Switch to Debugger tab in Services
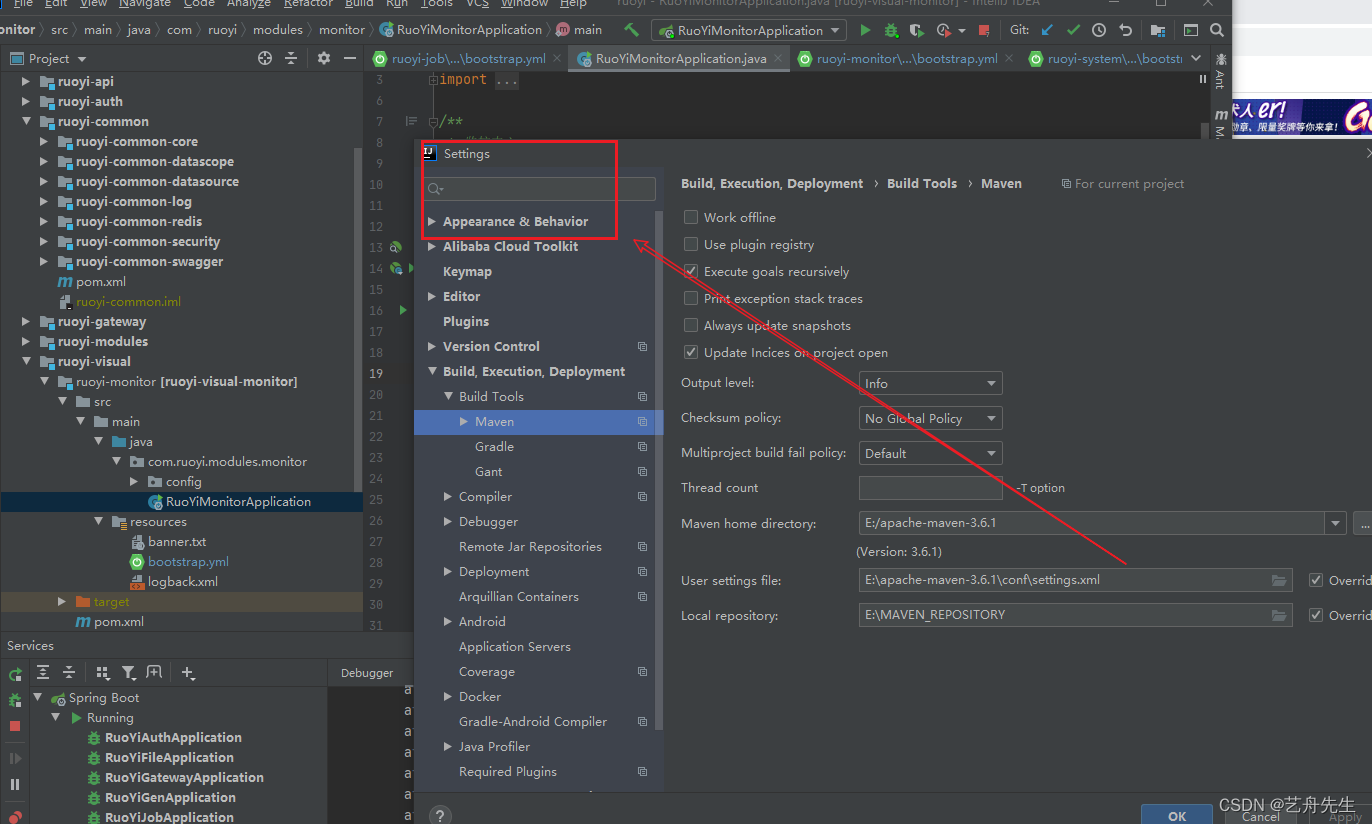This screenshot has height=824, width=1372. click(367, 673)
